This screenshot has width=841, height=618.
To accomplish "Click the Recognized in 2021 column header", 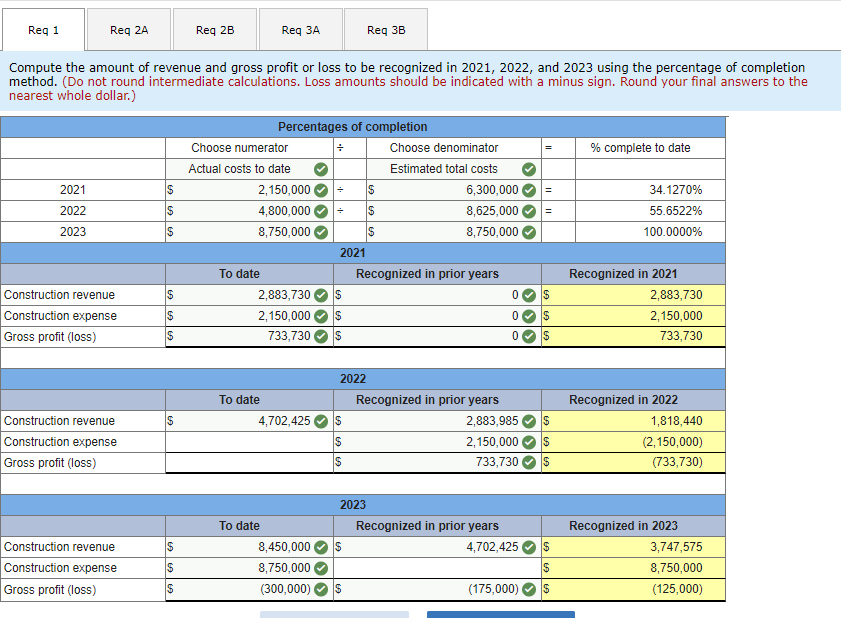I will pyautogui.click(x=623, y=274).
